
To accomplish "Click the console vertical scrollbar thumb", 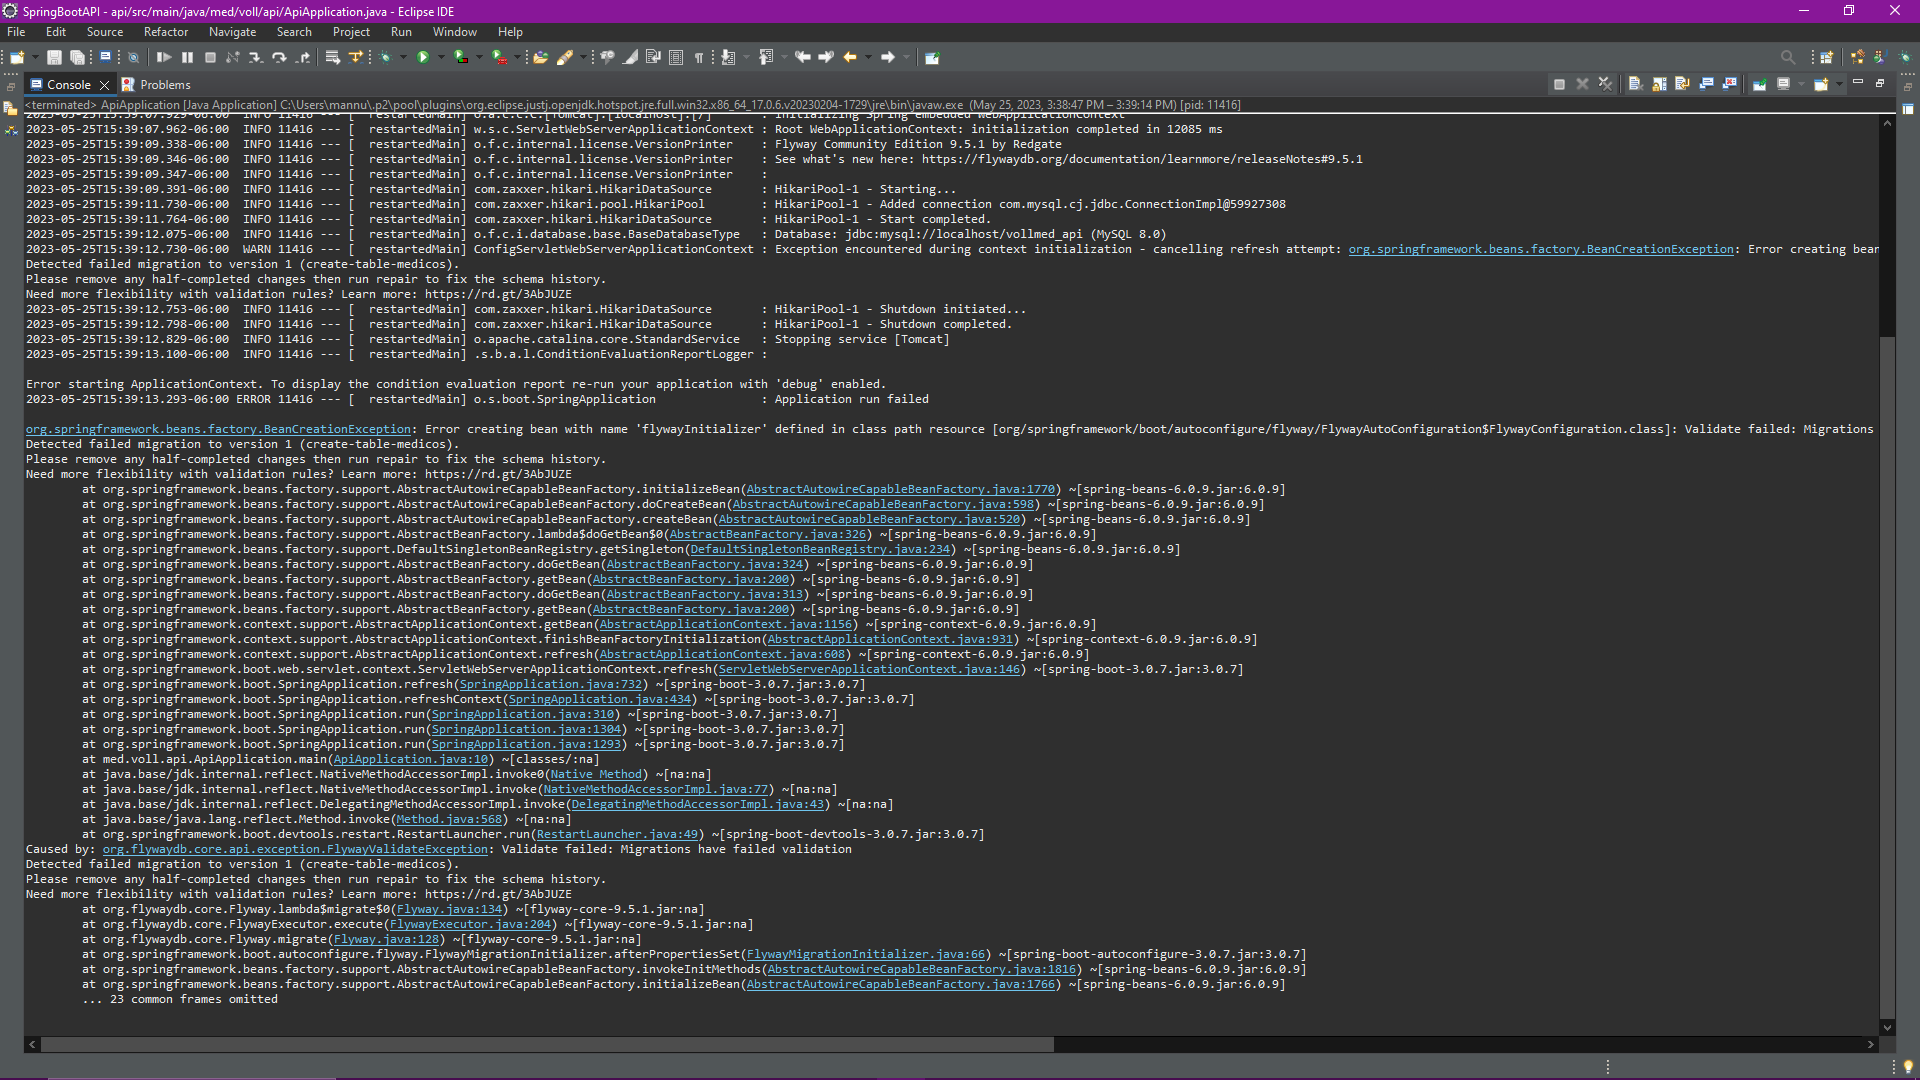I will pyautogui.click(x=1887, y=676).
